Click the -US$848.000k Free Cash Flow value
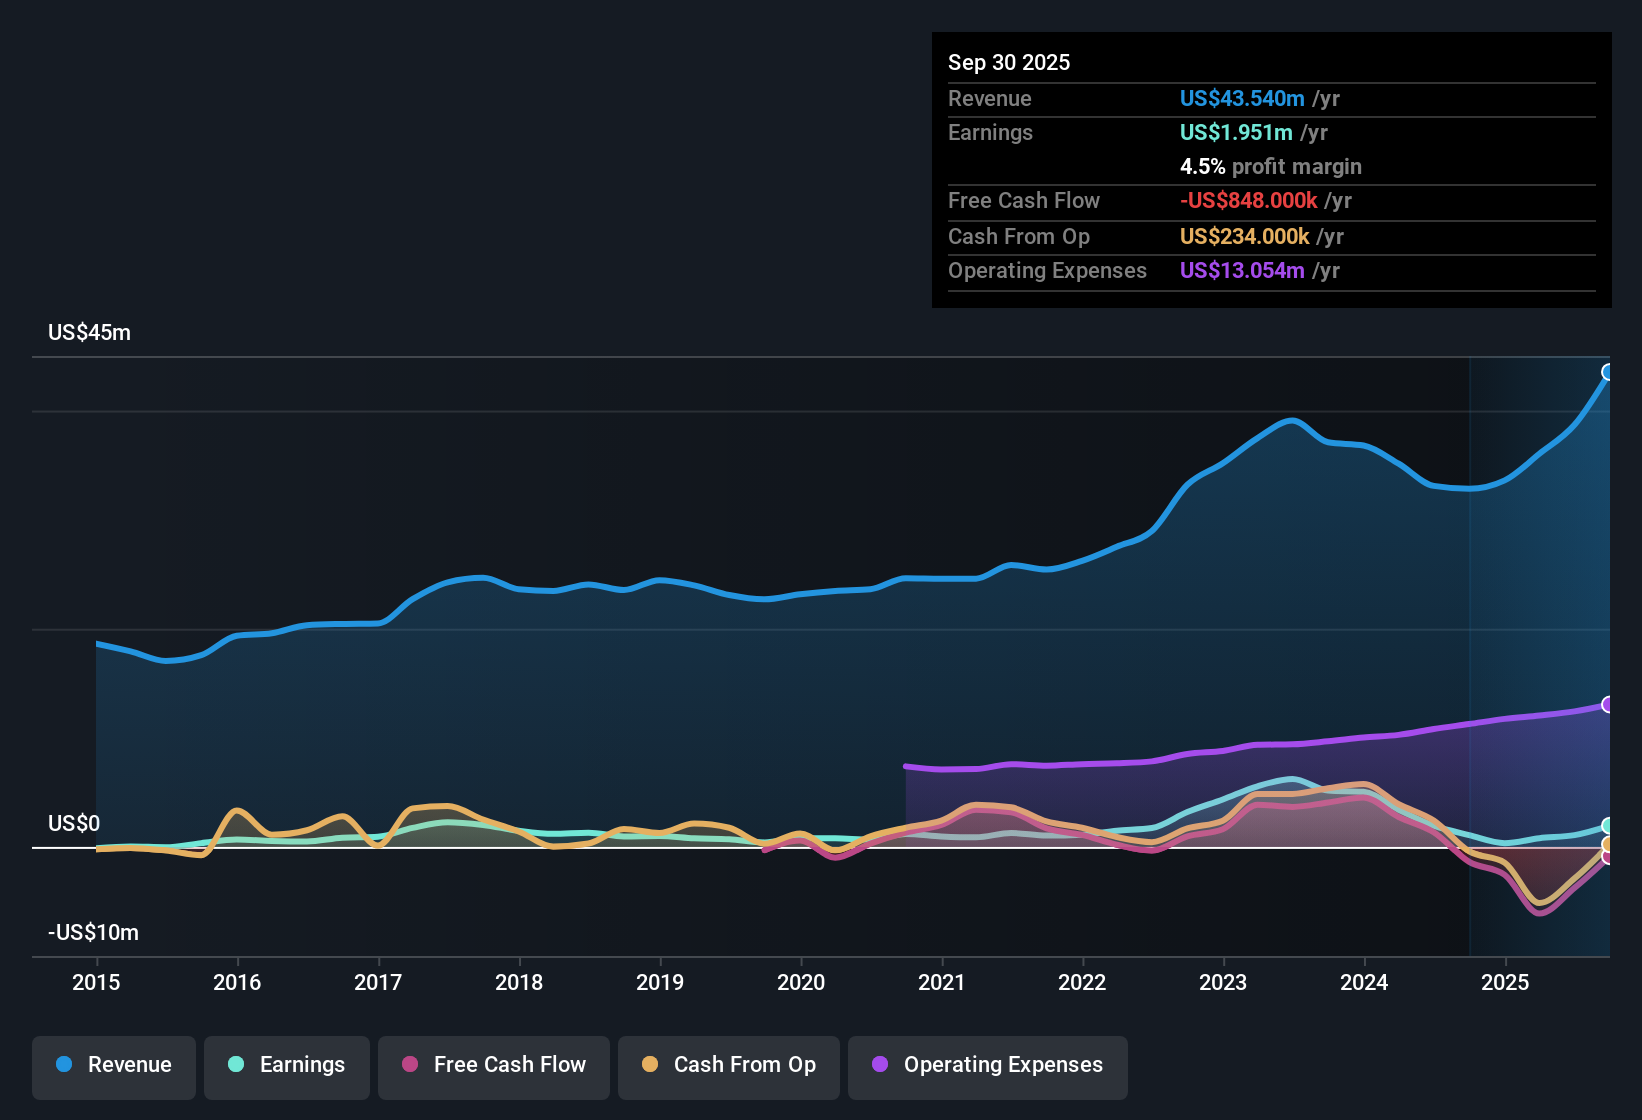1642x1120 pixels. point(1248,200)
